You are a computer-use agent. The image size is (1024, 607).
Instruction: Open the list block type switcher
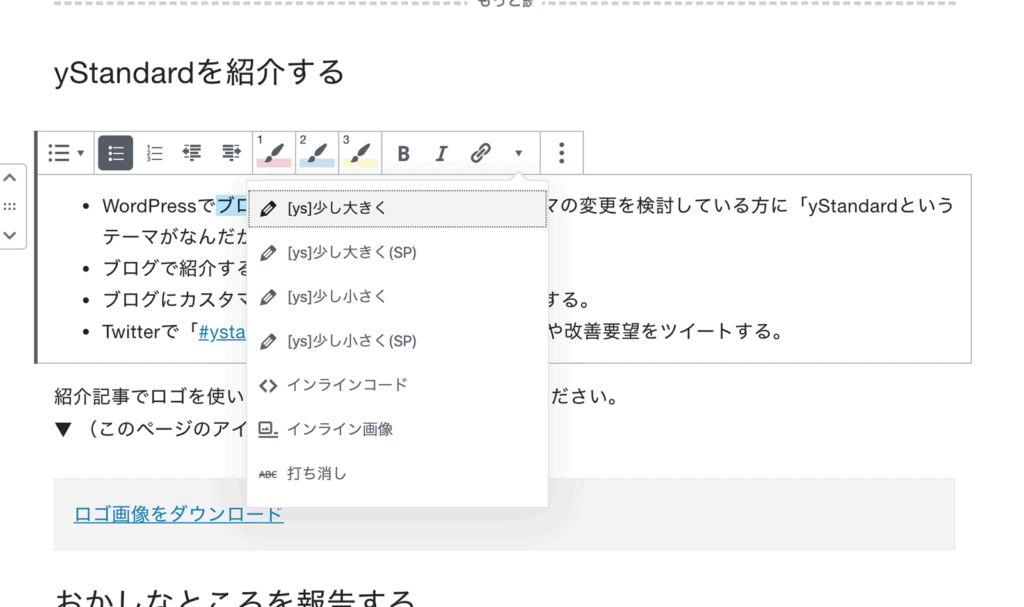point(66,153)
